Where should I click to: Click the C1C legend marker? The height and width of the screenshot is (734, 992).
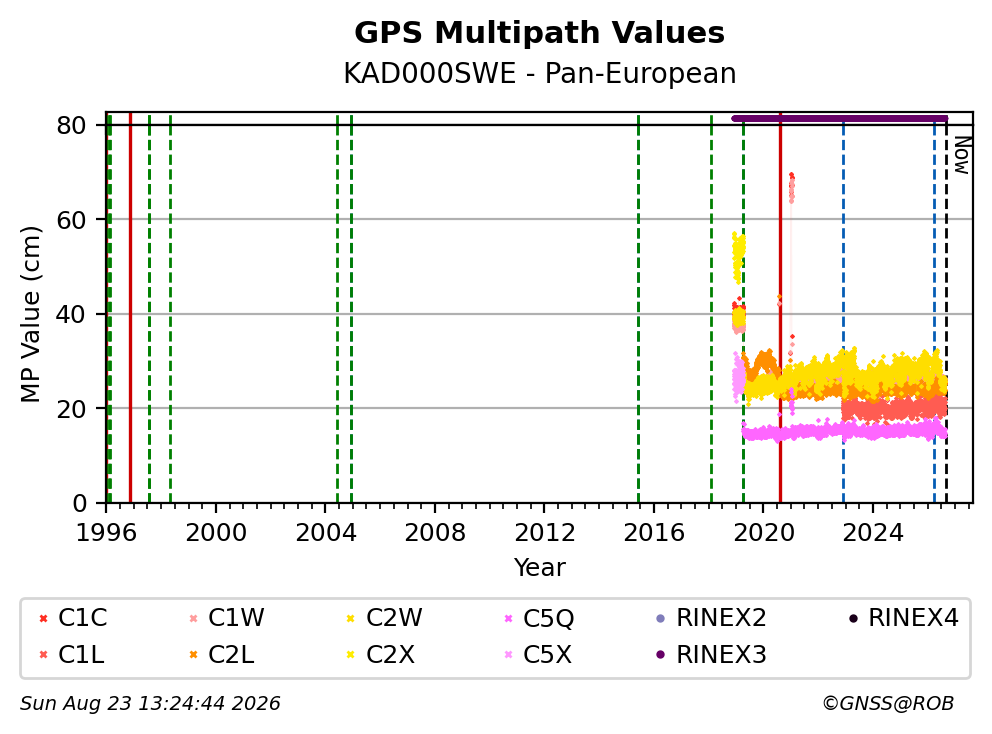pos(44,618)
